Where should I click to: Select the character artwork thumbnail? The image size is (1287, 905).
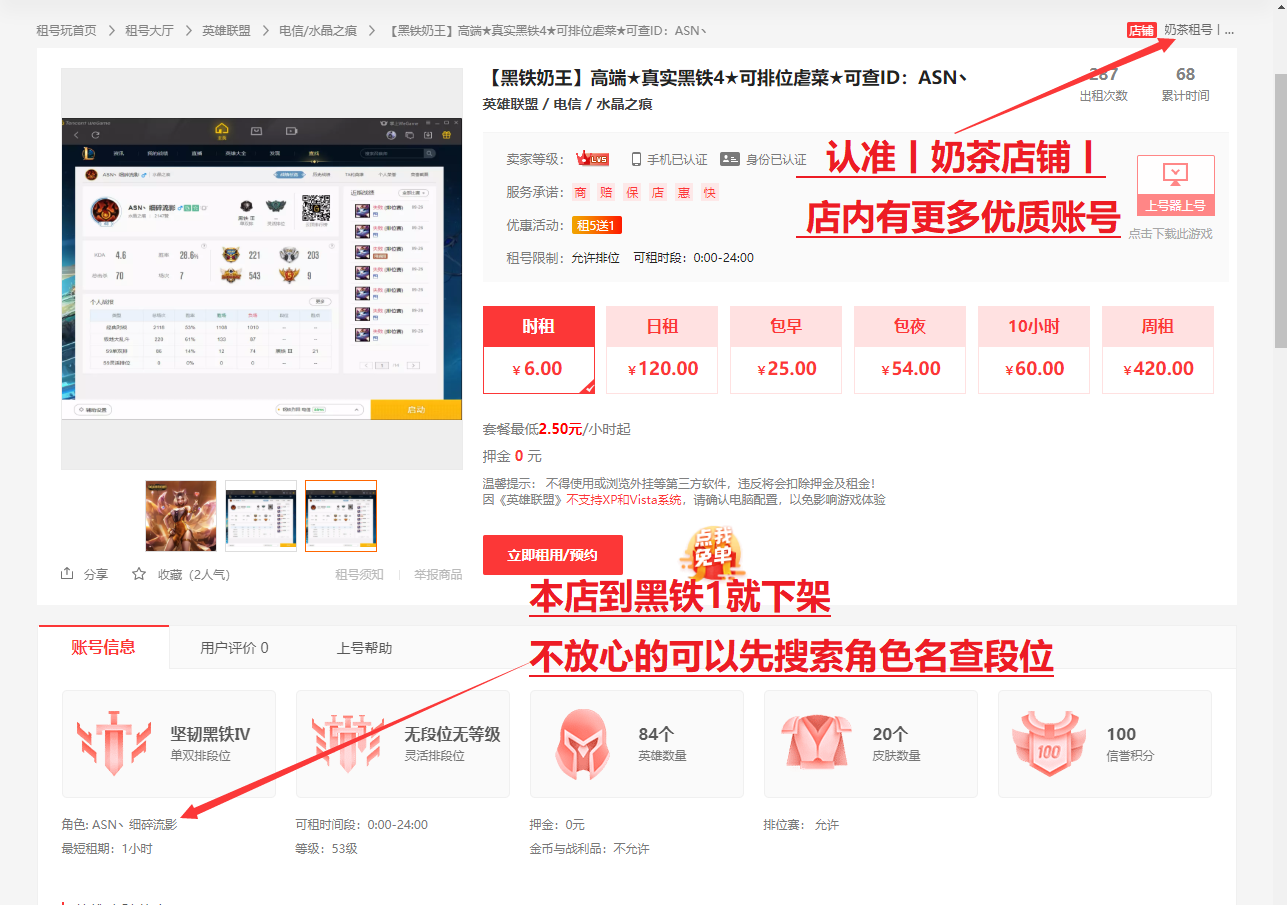pos(181,516)
